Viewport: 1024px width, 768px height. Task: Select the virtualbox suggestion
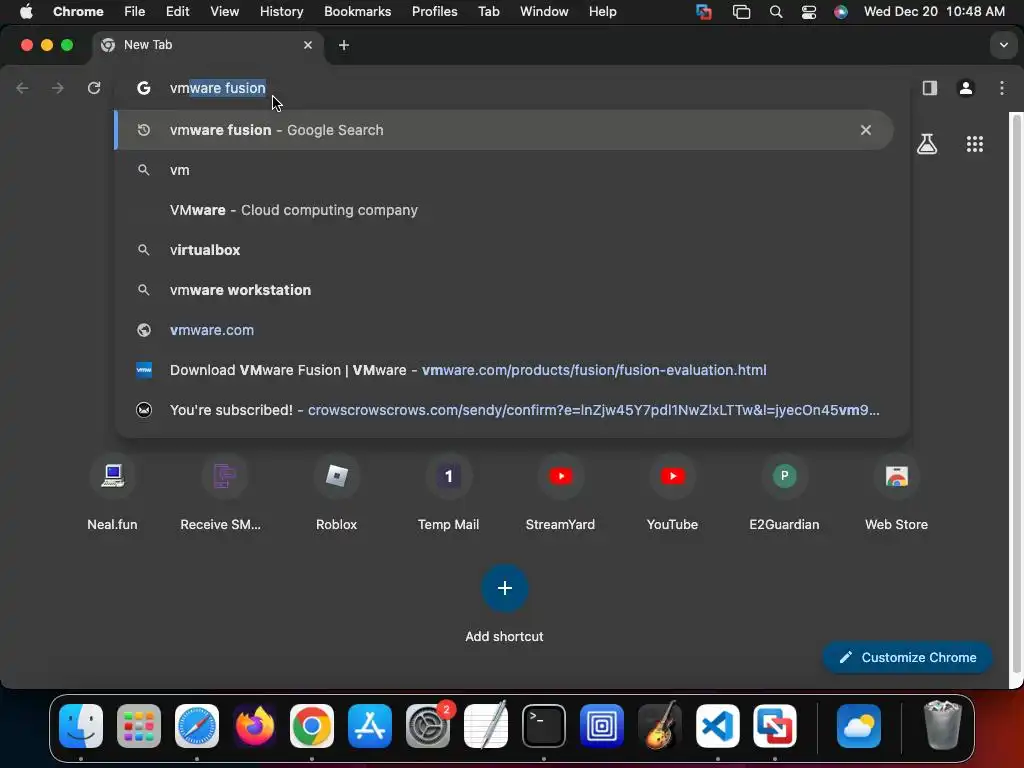(504, 250)
